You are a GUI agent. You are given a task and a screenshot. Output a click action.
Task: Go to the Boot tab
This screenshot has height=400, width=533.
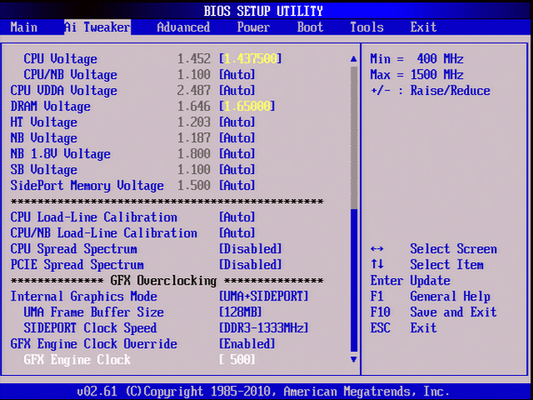pos(310,27)
